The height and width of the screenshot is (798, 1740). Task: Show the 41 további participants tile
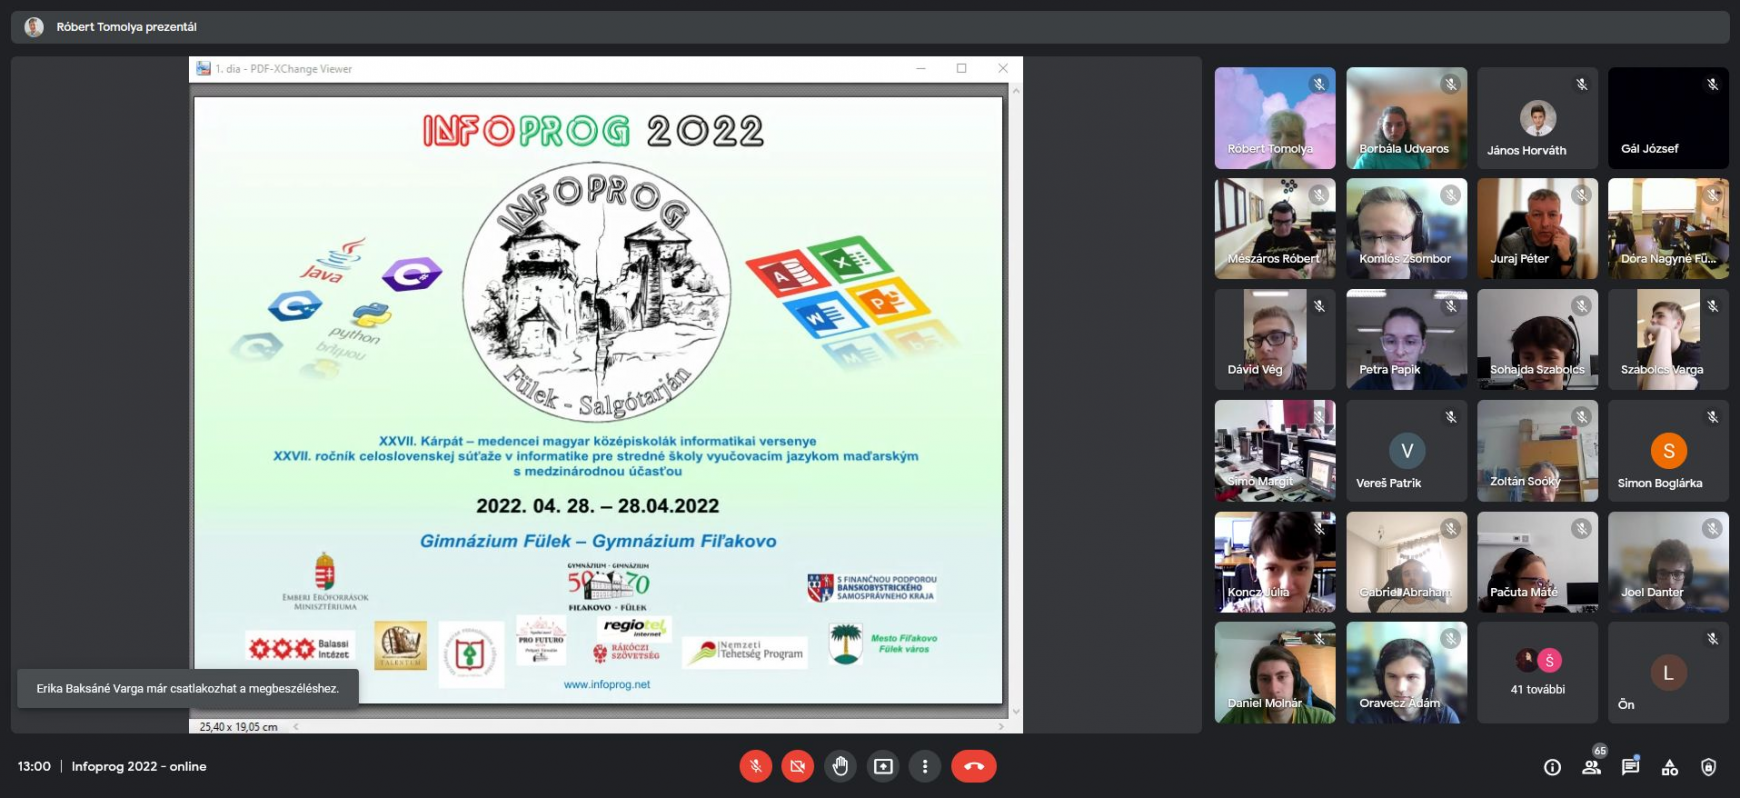pyautogui.click(x=1537, y=673)
